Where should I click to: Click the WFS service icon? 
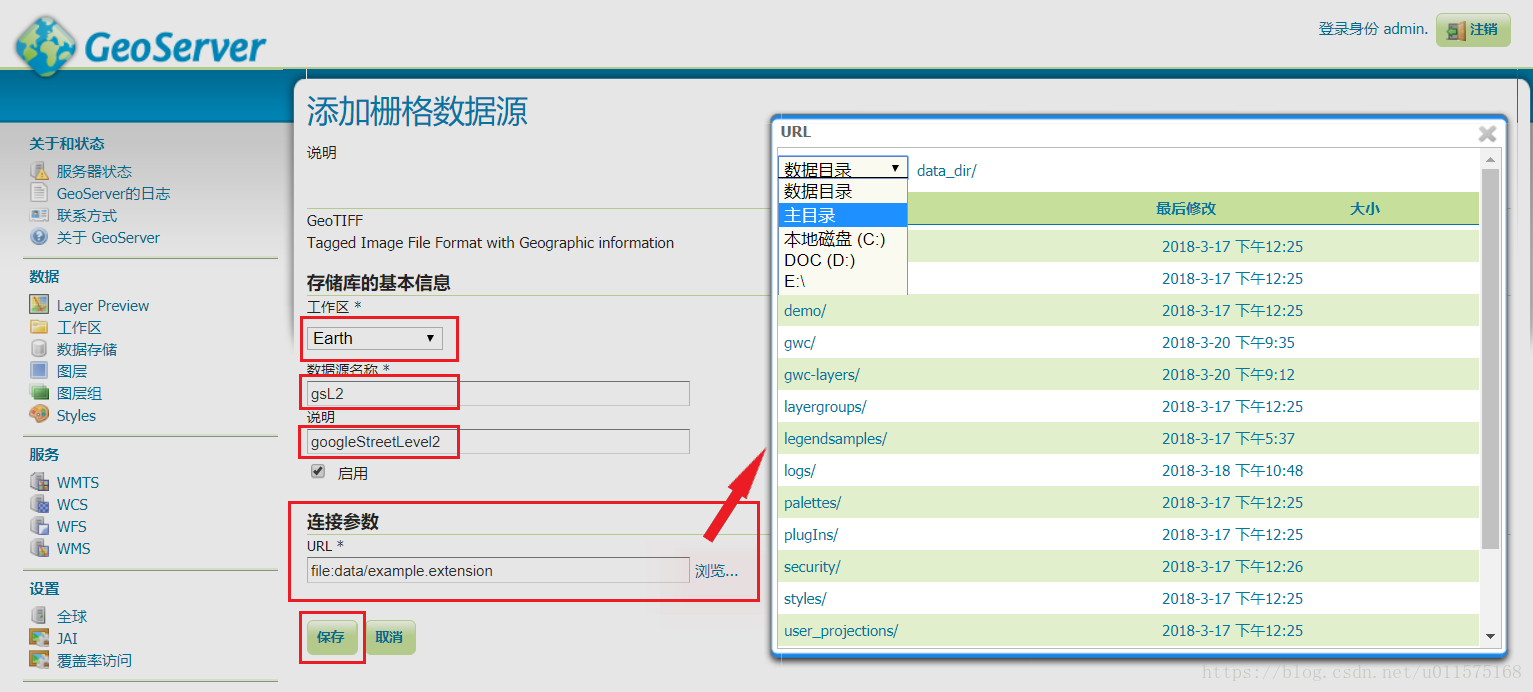[39, 526]
